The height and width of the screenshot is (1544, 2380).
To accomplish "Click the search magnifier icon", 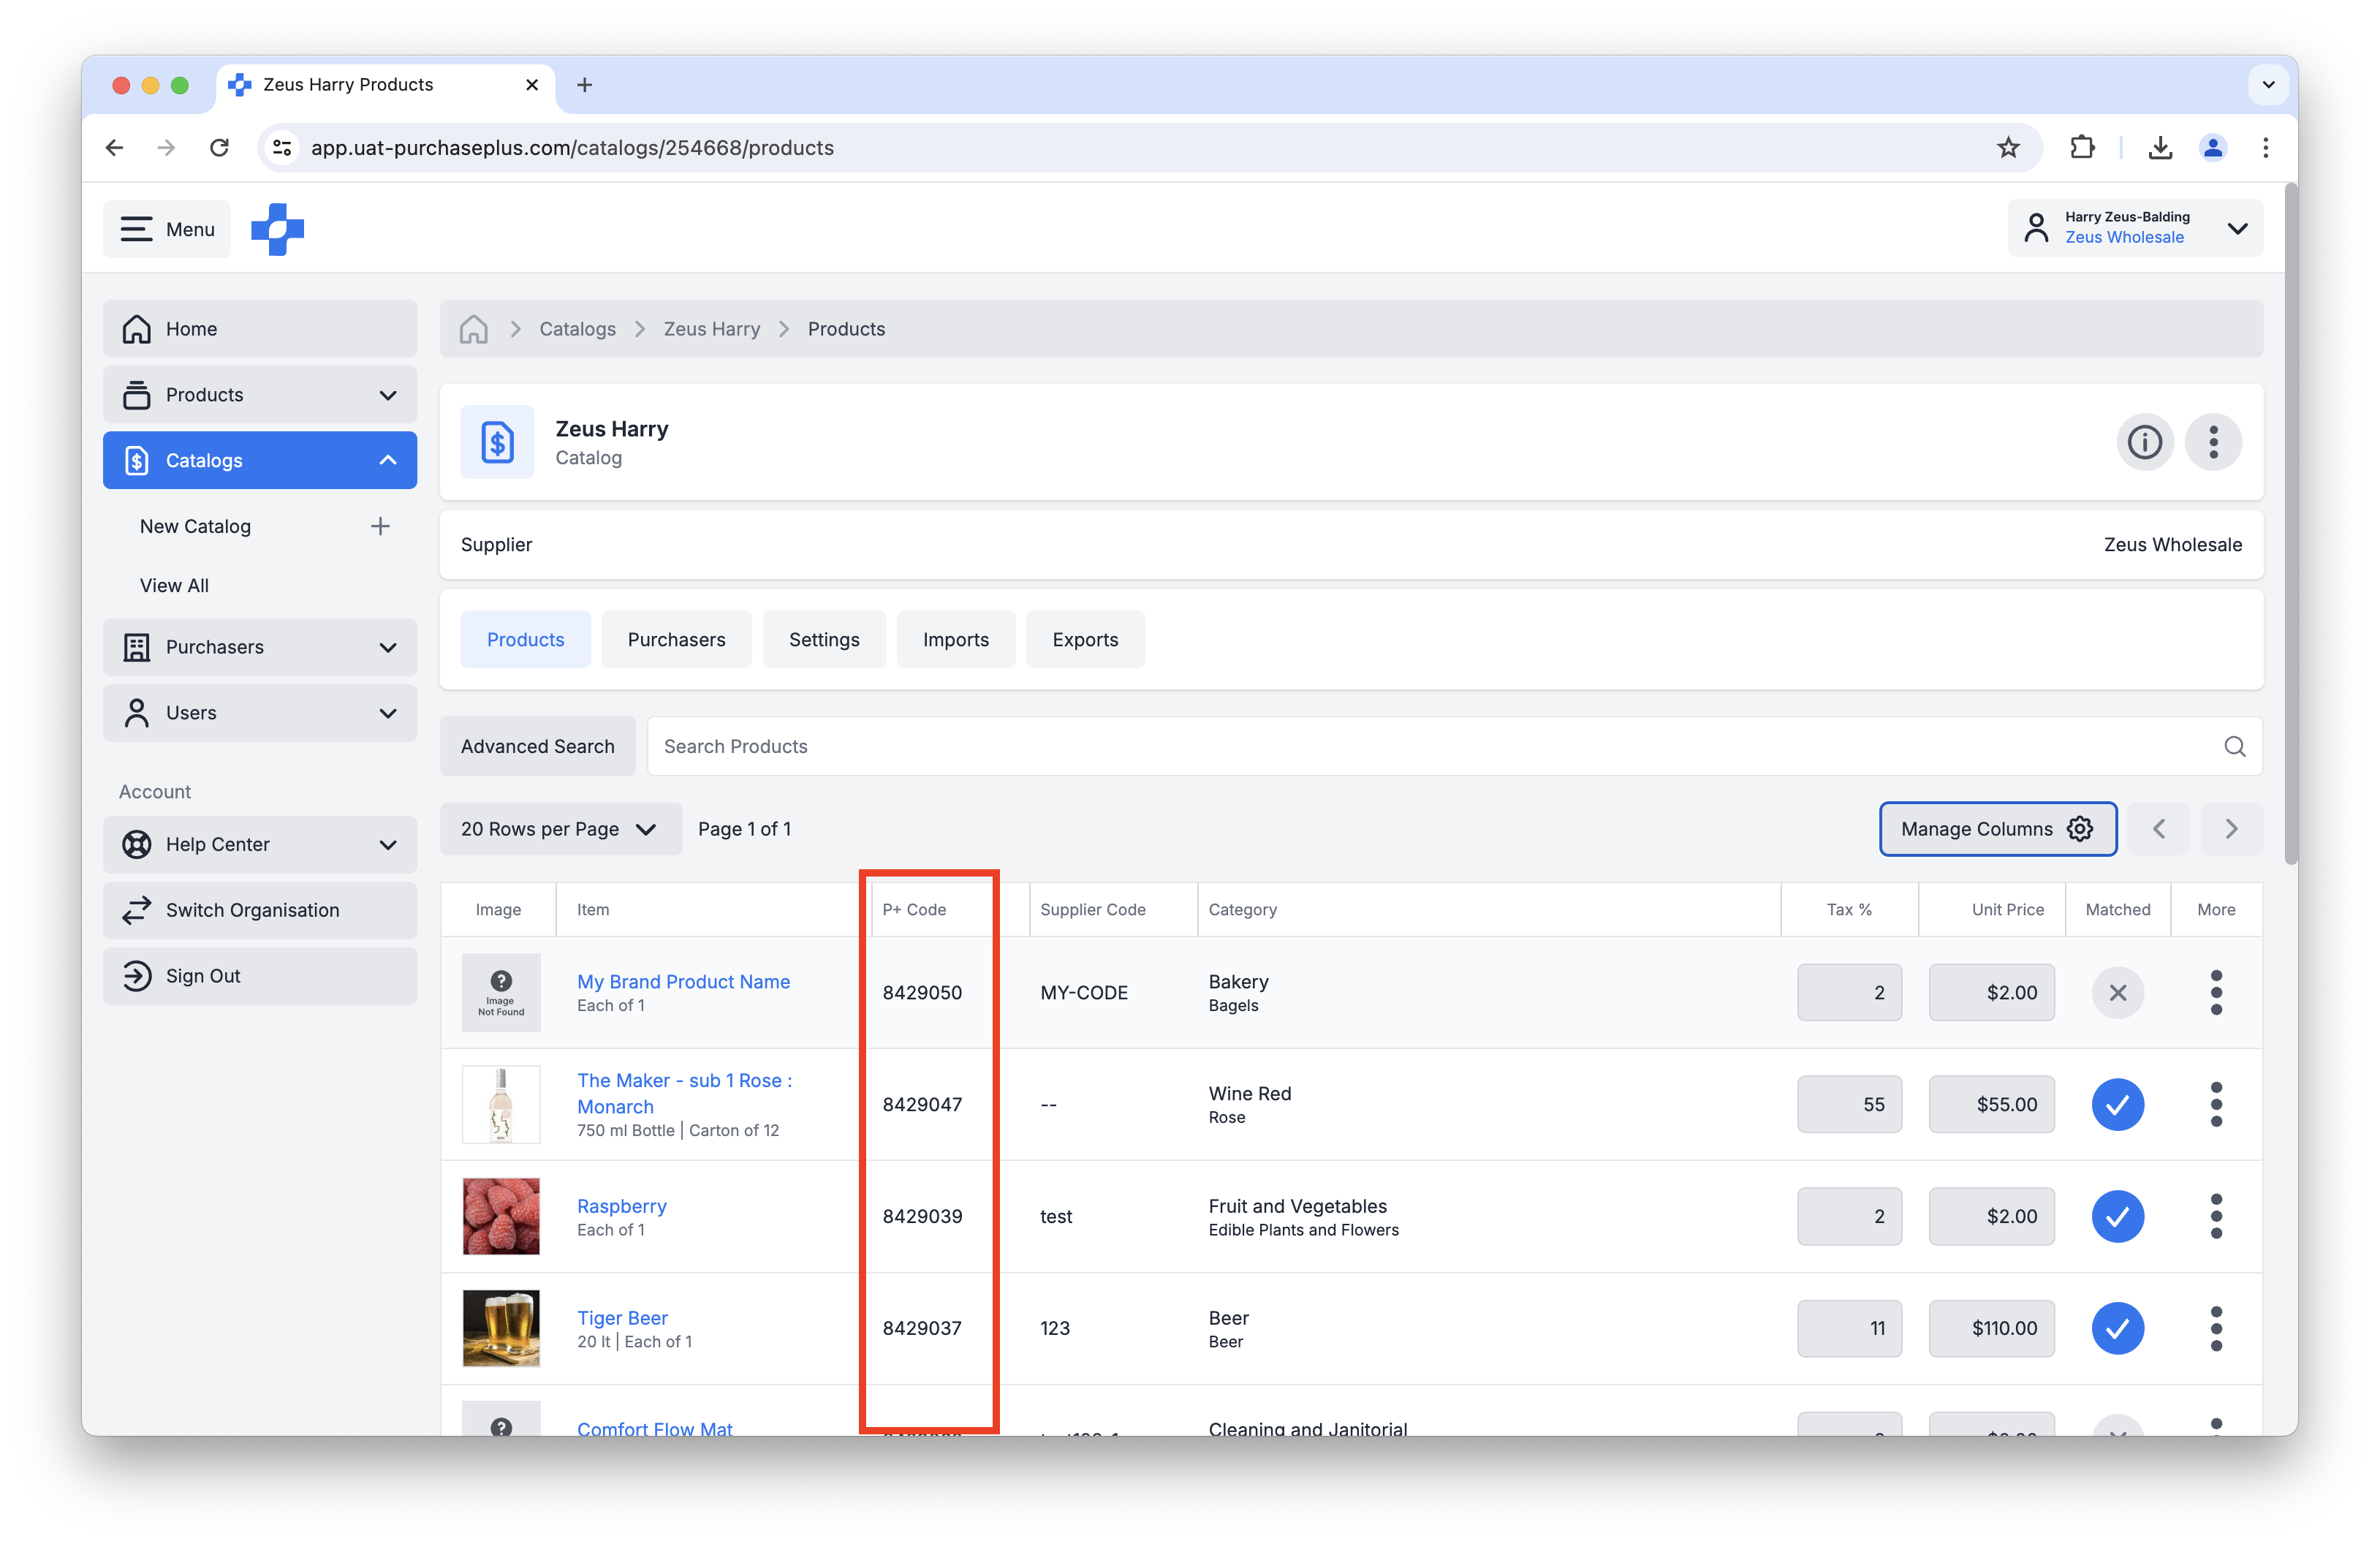I will [x=2234, y=746].
